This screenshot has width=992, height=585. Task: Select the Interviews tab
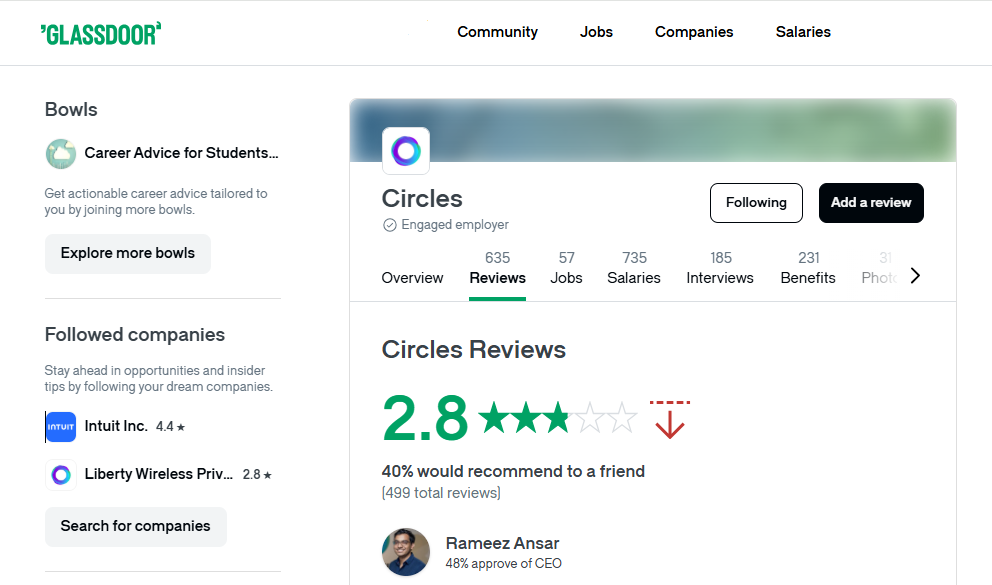coord(720,268)
